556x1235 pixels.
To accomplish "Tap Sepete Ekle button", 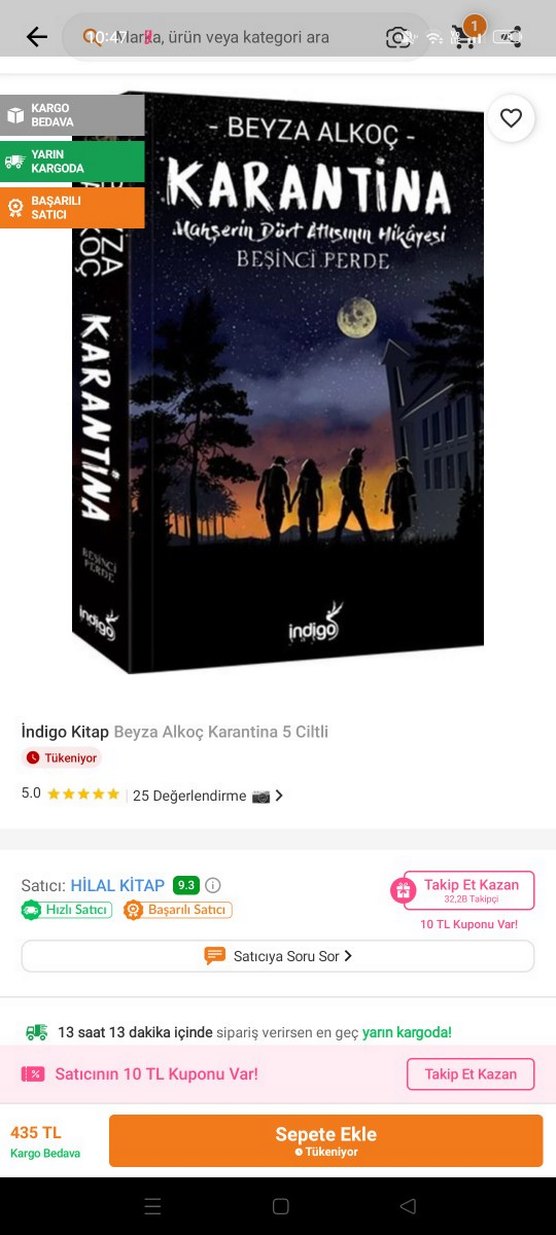I will [x=326, y=1141].
